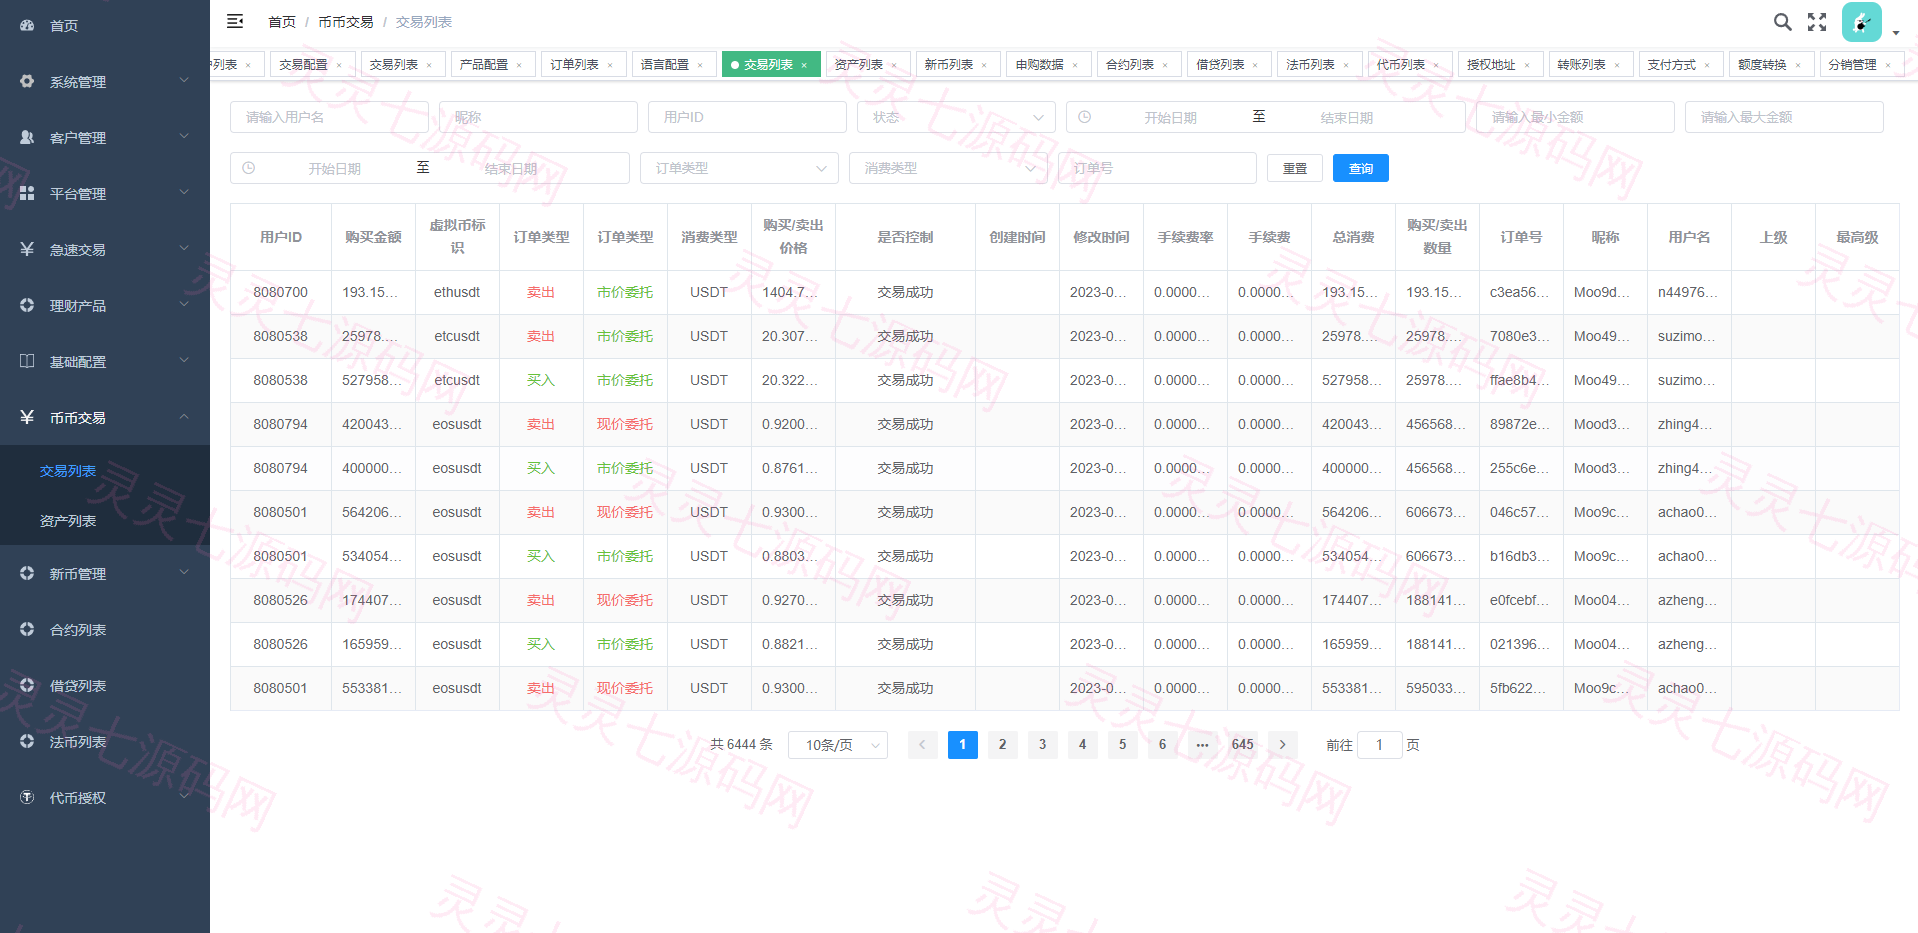Click the 系统管理 gear icon
This screenshot has width=1918, height=933.
point(27,81)
